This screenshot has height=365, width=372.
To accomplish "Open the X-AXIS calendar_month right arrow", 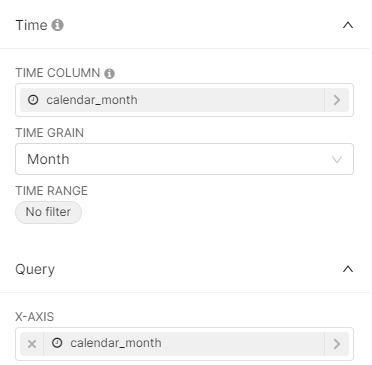I will coord(337,344).
